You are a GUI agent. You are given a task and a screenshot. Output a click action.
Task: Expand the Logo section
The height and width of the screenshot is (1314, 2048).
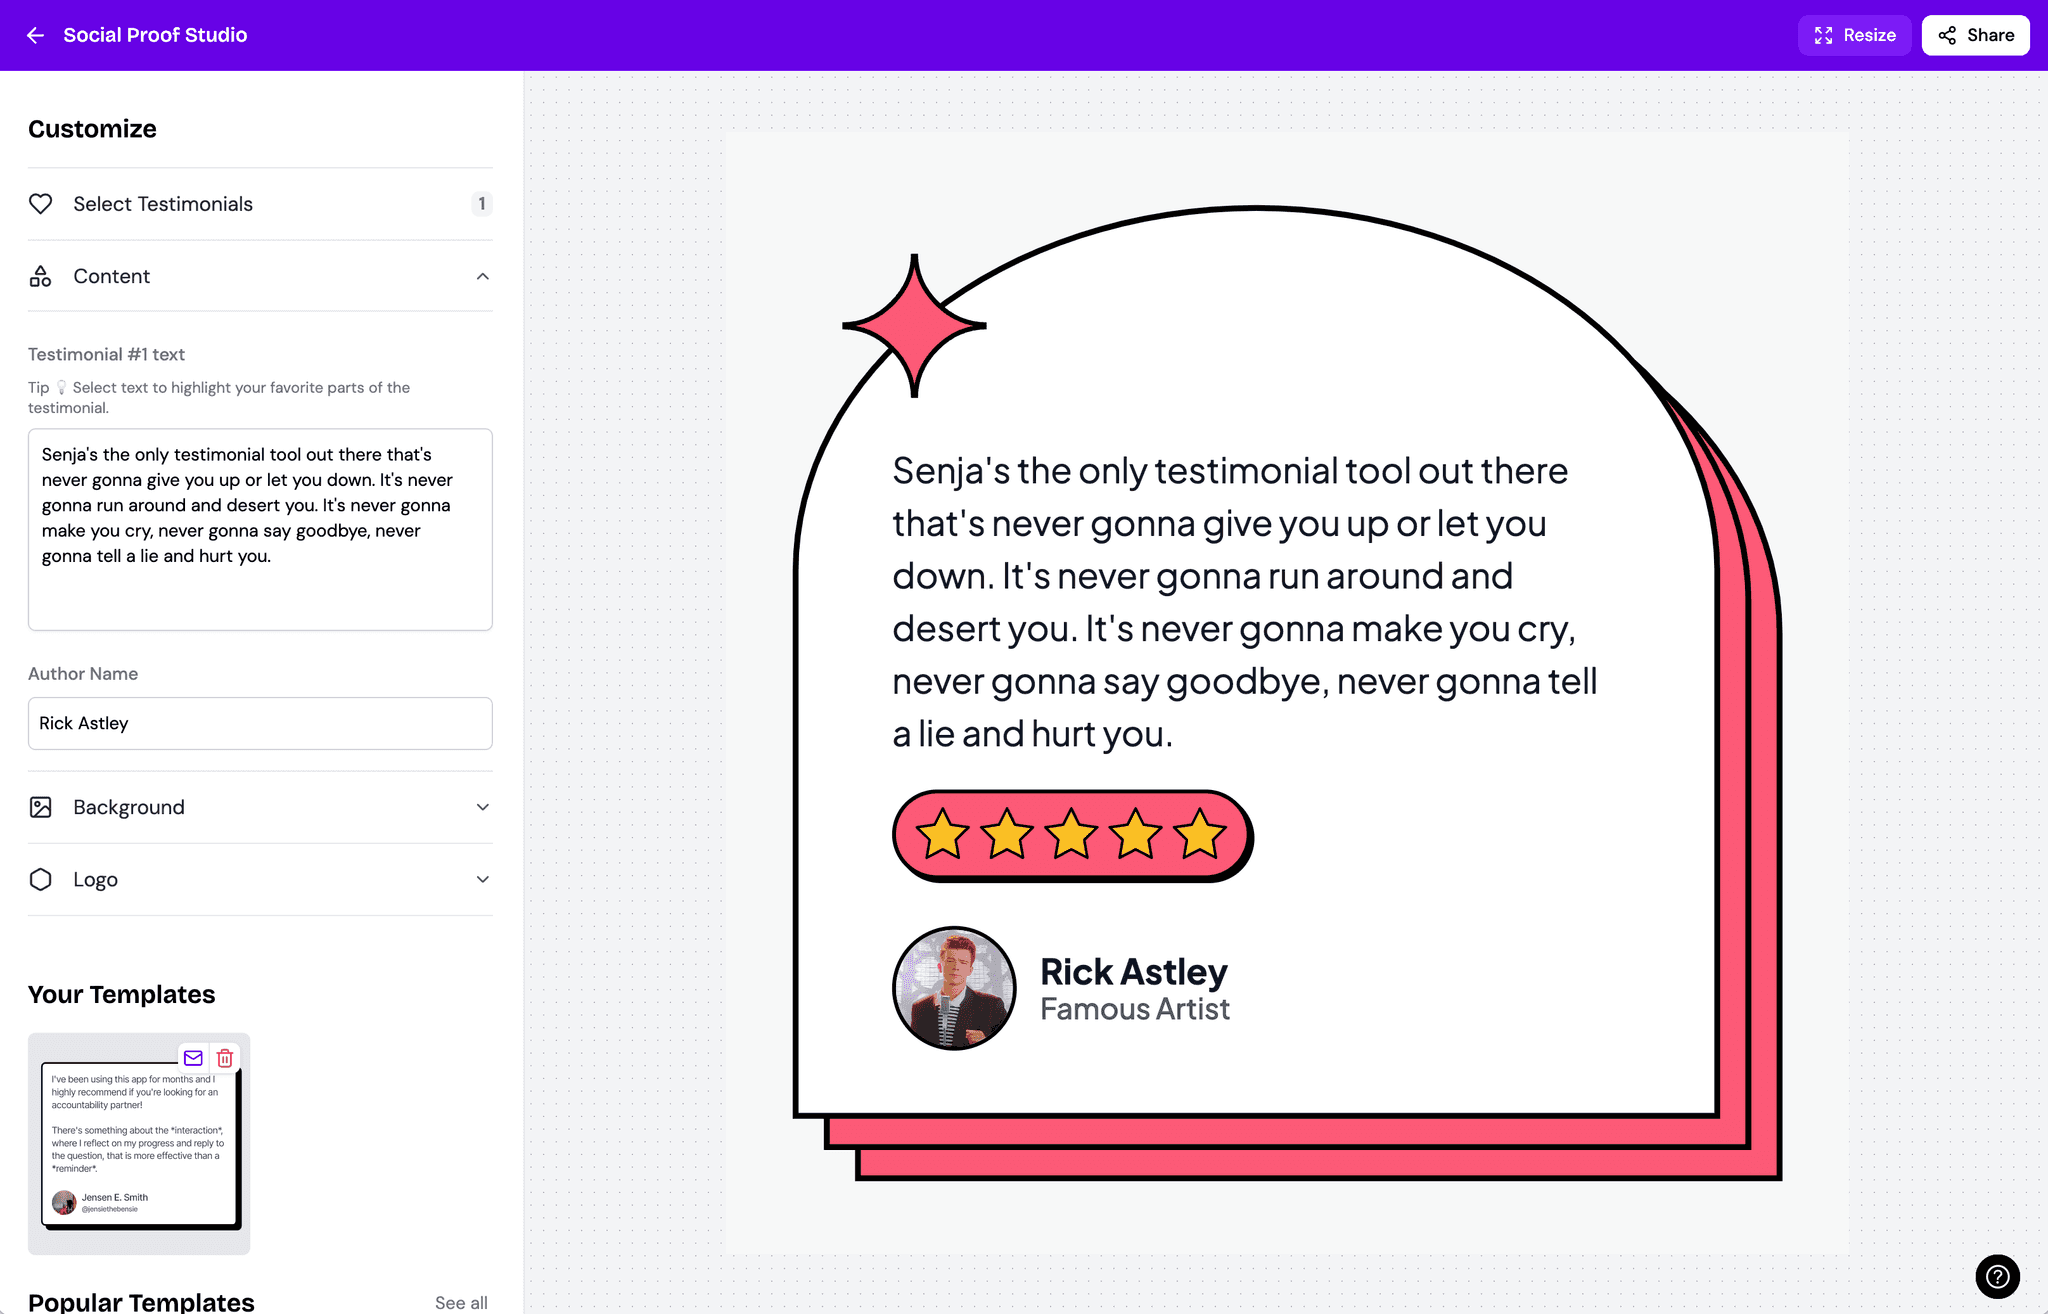click(483, 879)
